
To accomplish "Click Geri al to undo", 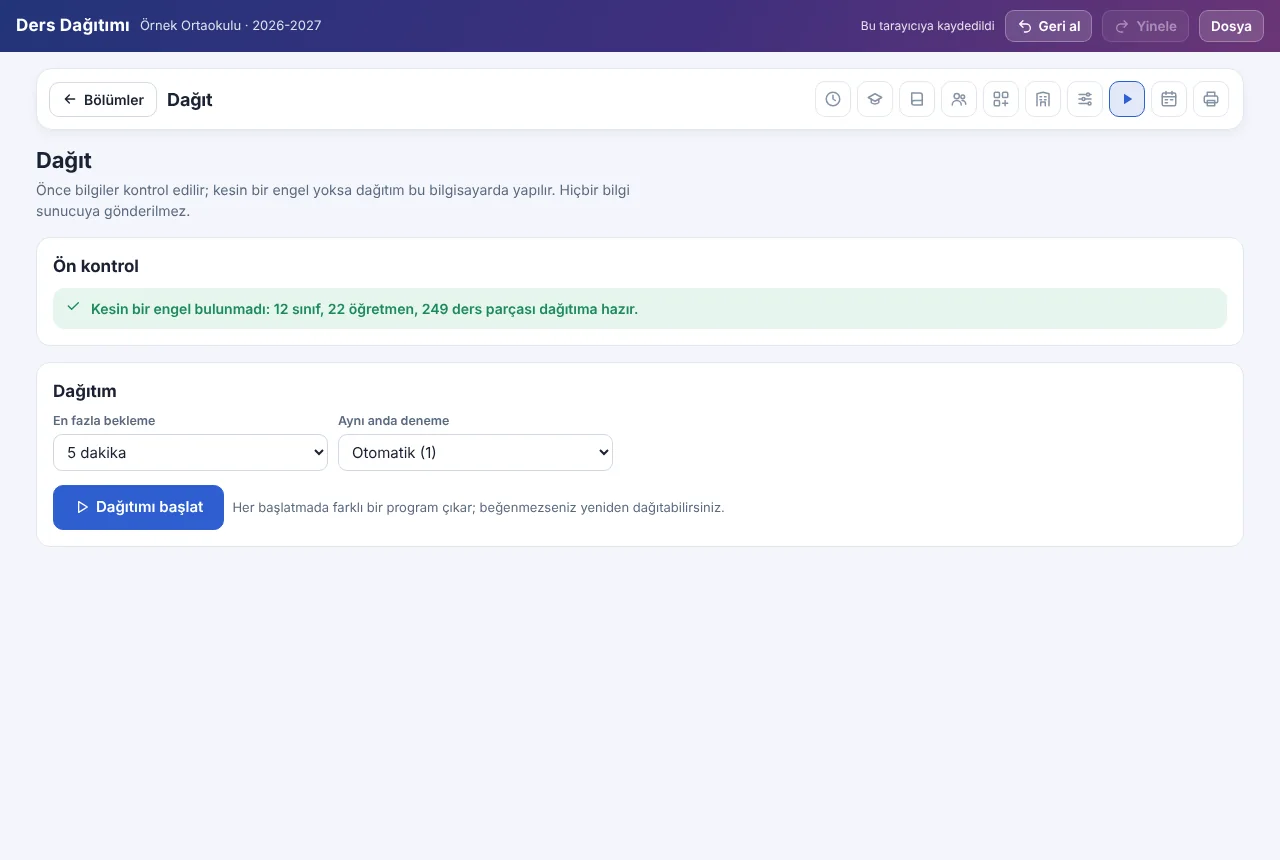I will (x=1048, y=26).
